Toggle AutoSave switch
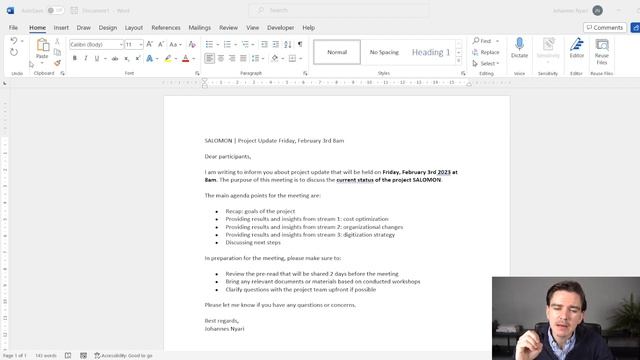Image resolution: width=640 pixels, height=360 pixels. tap(55, 11)
